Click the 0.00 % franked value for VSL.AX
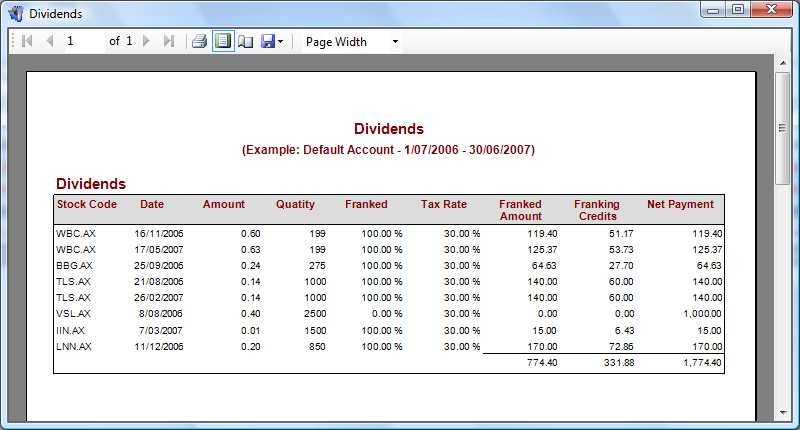The height and width of the screenshot is (430, 800). pos(387,314)
